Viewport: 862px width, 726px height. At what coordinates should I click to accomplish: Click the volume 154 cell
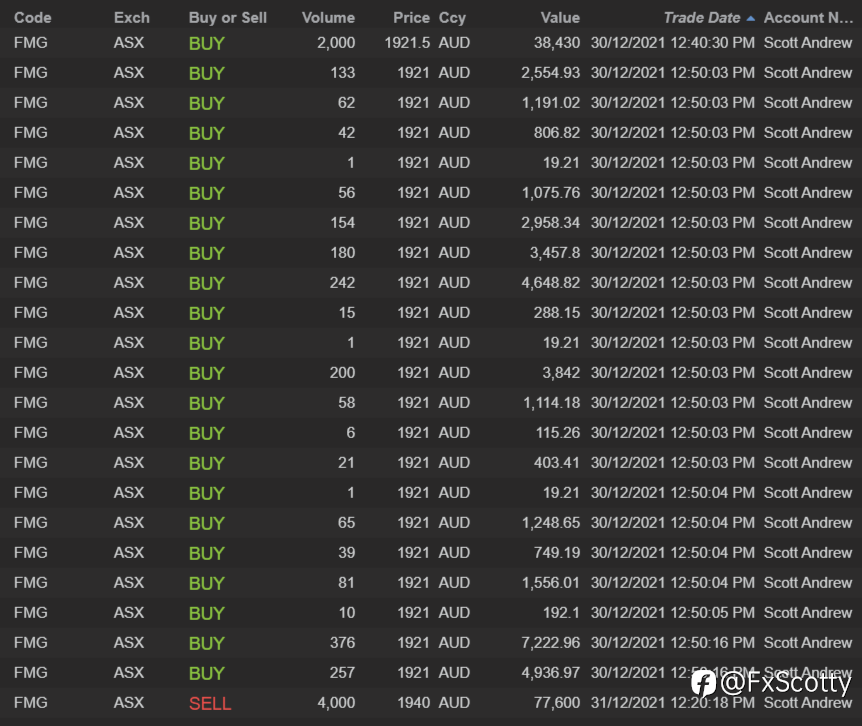(342, 223)
